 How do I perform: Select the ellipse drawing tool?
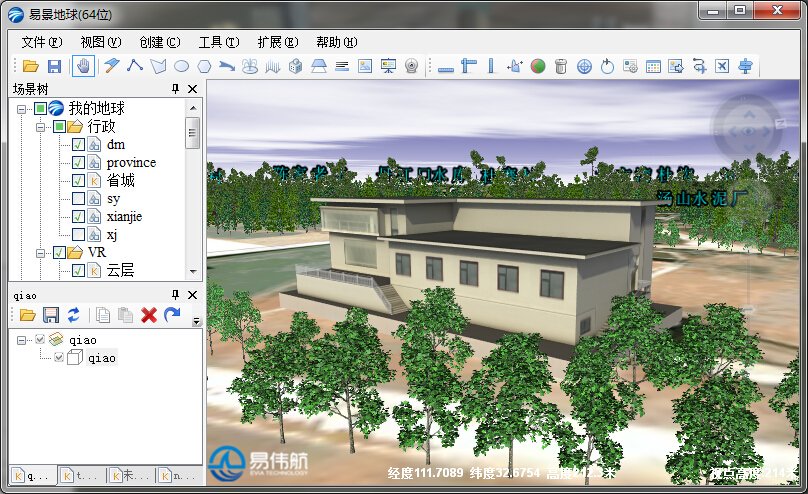(x=181, y=66)
